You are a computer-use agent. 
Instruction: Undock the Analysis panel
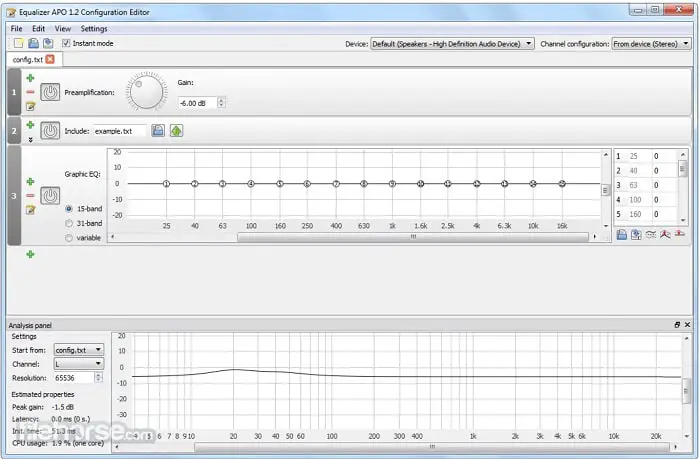point(677,325)
